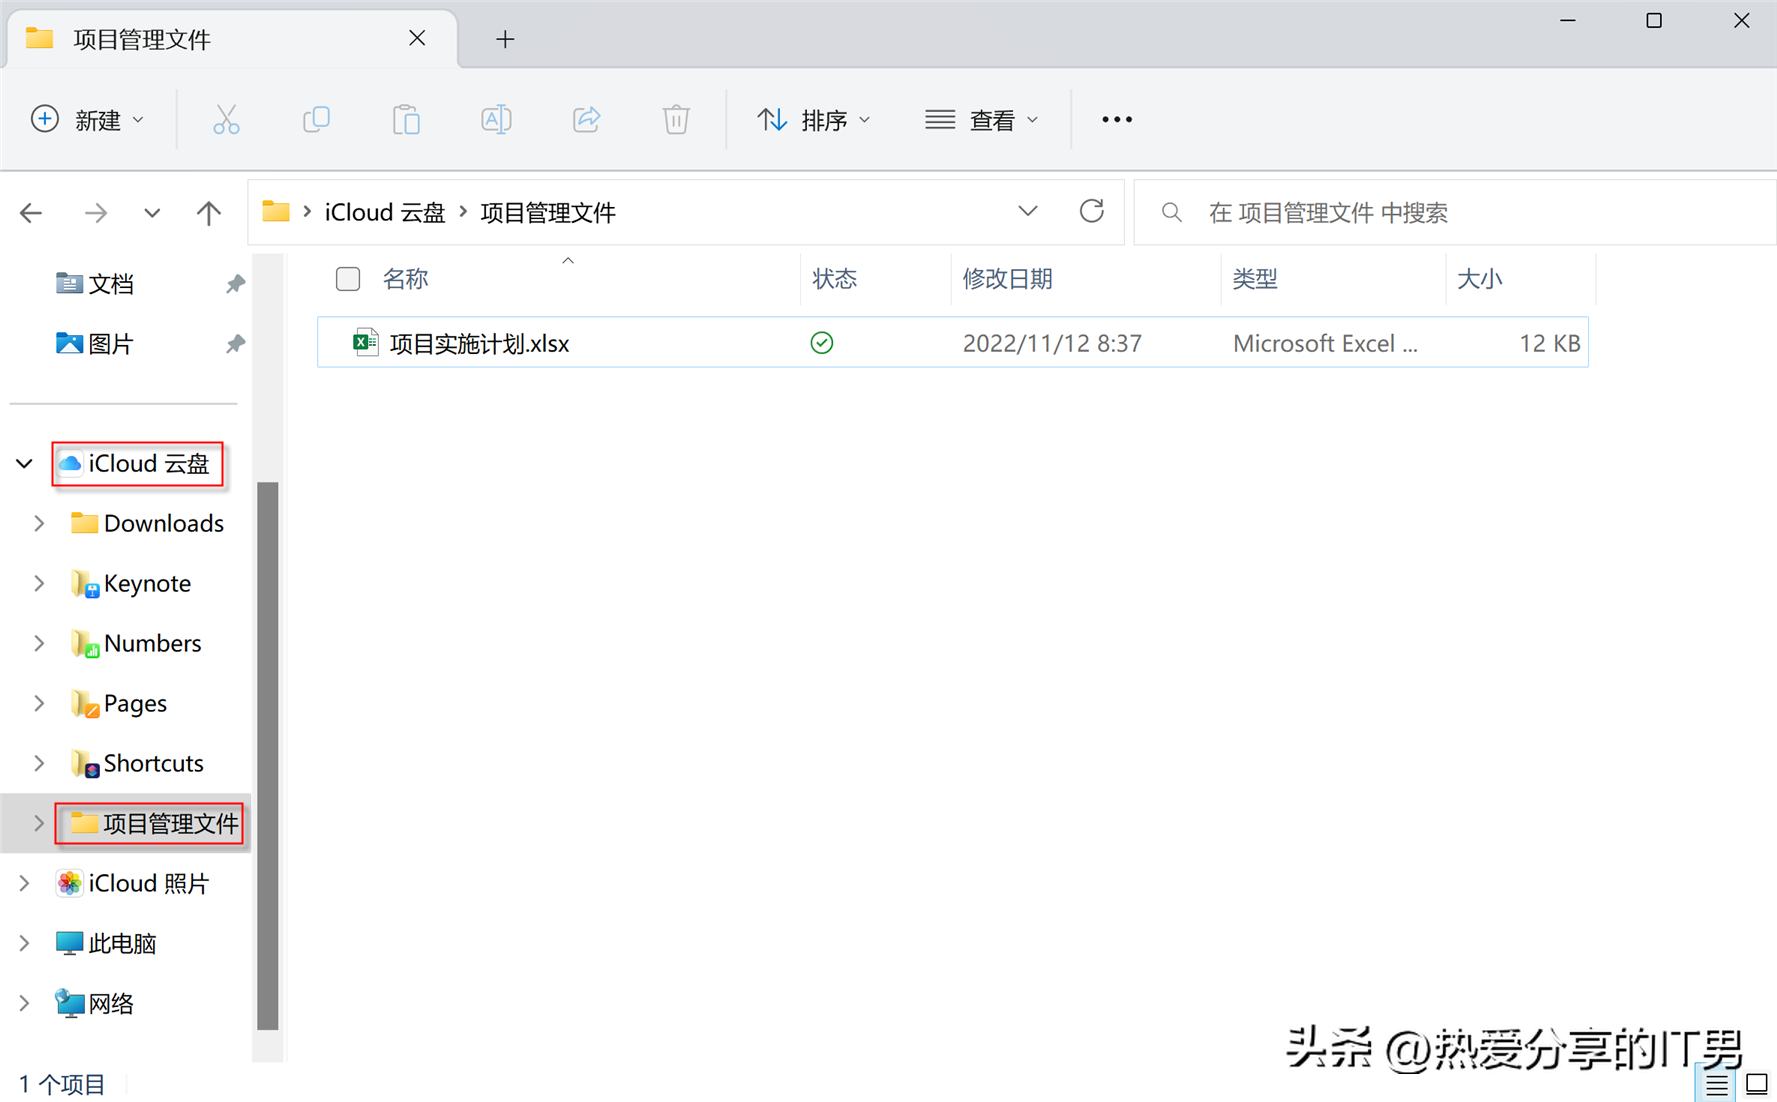Open the three-dot more options menu

[x=1117, y=120]
